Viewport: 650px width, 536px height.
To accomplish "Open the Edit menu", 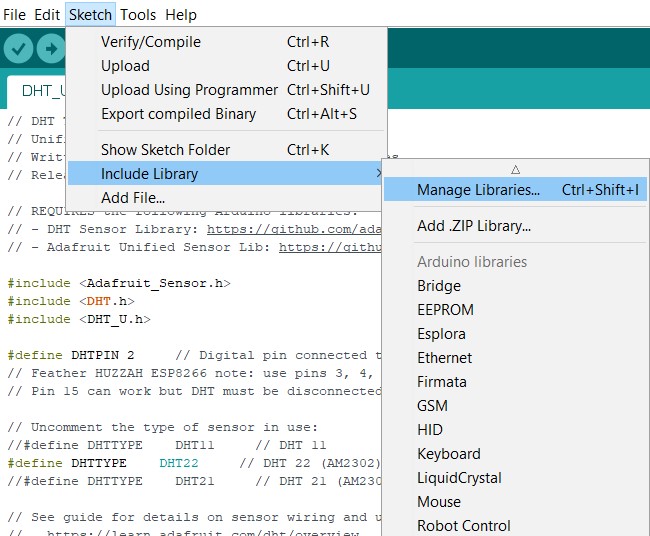I will 47,15.
